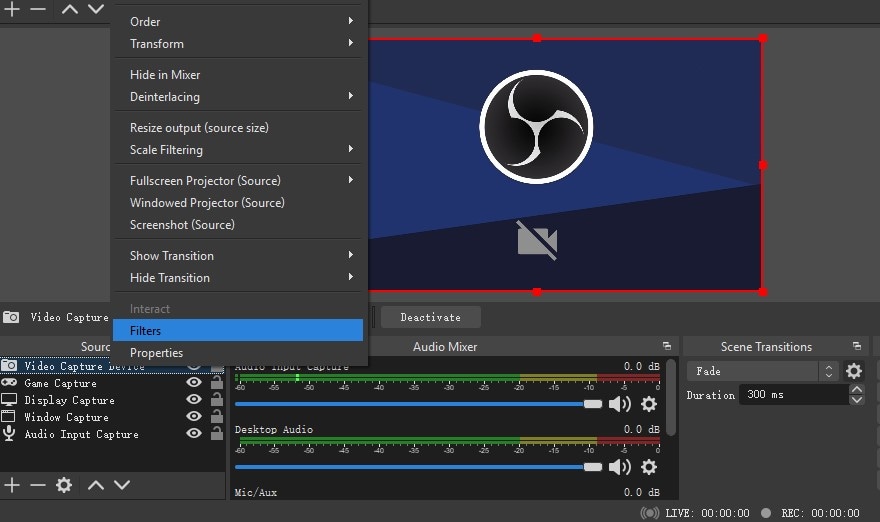Open the Fade transition dropdown
This screenshot has width=880, height=522.
coord(763,371)
